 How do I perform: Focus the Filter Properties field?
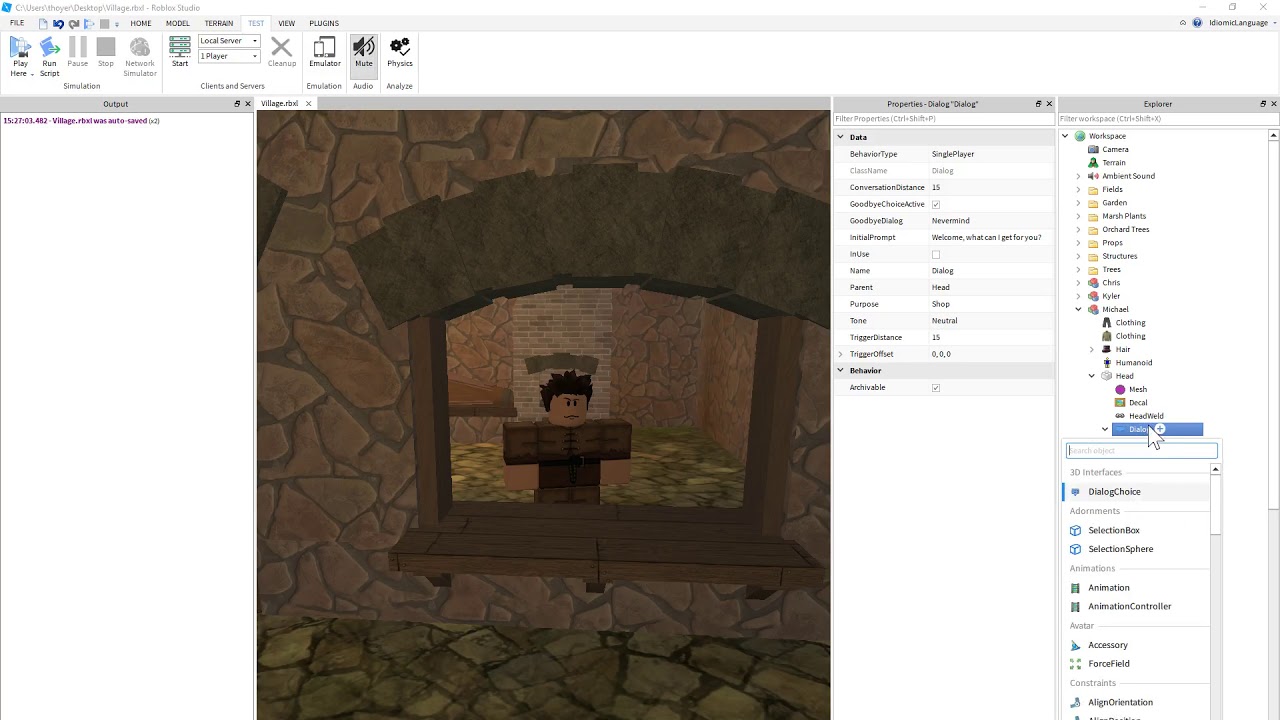coord(943,119)
